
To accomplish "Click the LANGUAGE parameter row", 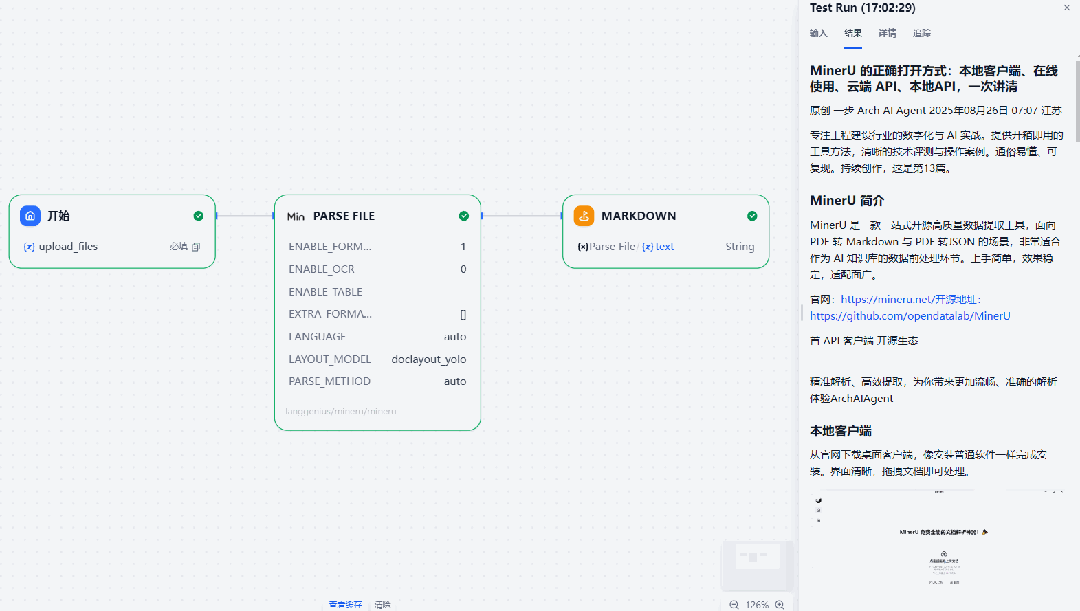I will point(377,337).
